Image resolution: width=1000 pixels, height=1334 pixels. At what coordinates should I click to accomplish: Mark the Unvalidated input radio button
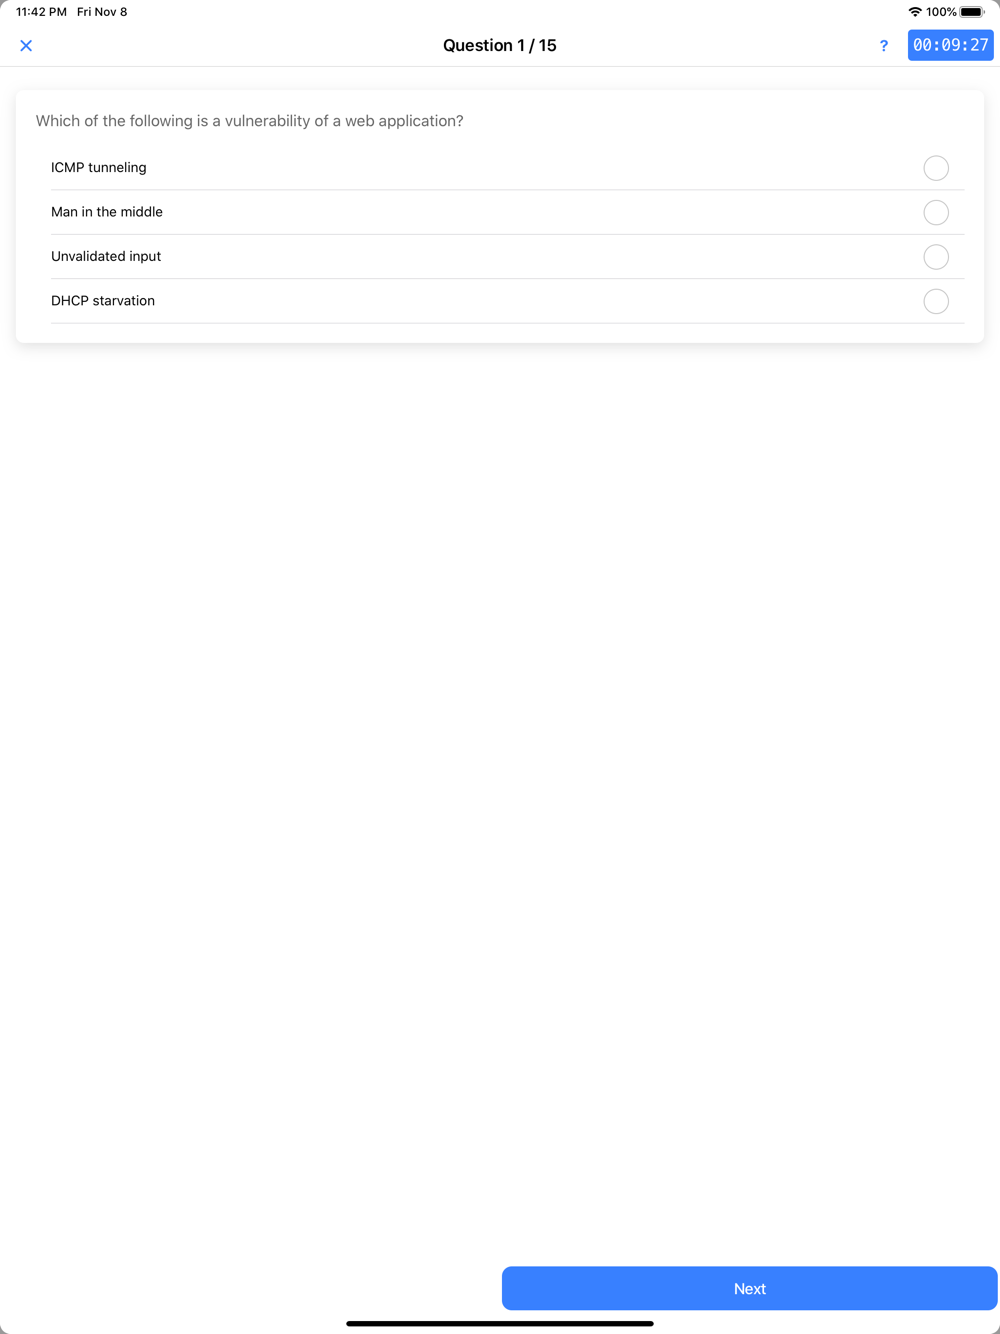[936, 257]
